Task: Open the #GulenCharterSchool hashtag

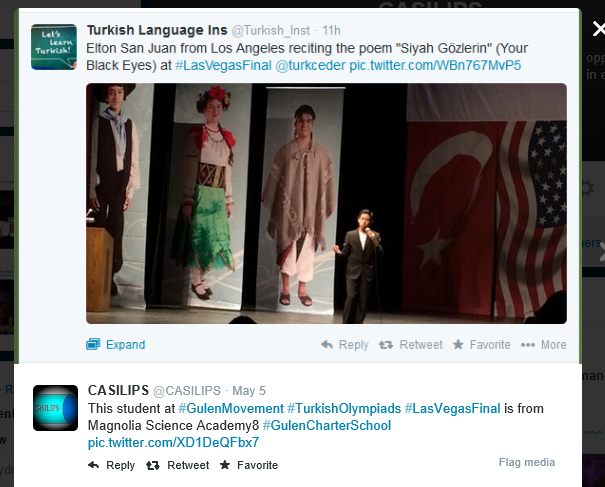Action: 327,425
